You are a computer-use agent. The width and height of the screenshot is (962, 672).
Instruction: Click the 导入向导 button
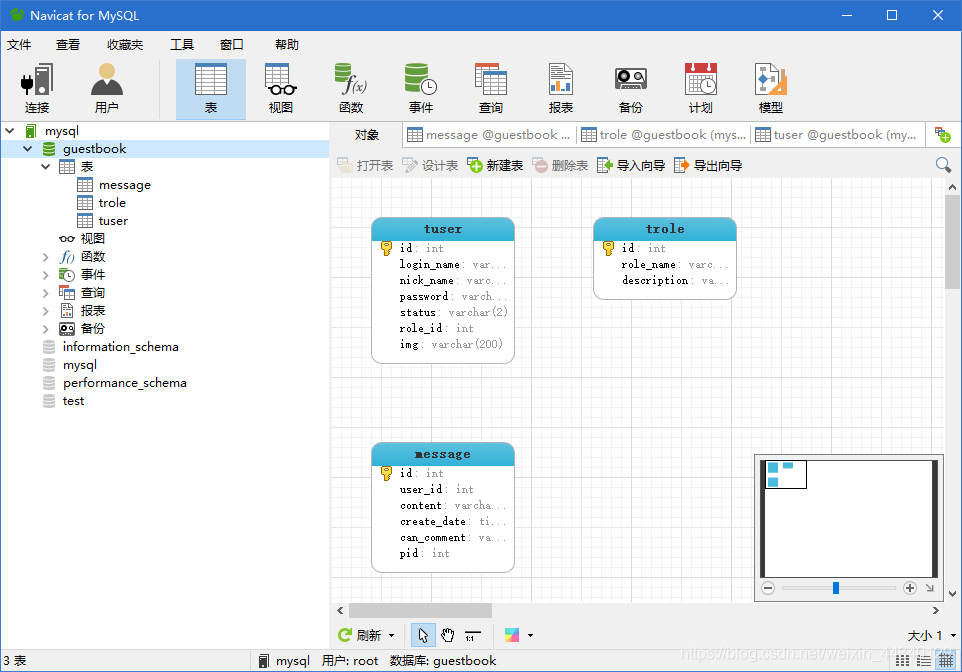(631, 165)
